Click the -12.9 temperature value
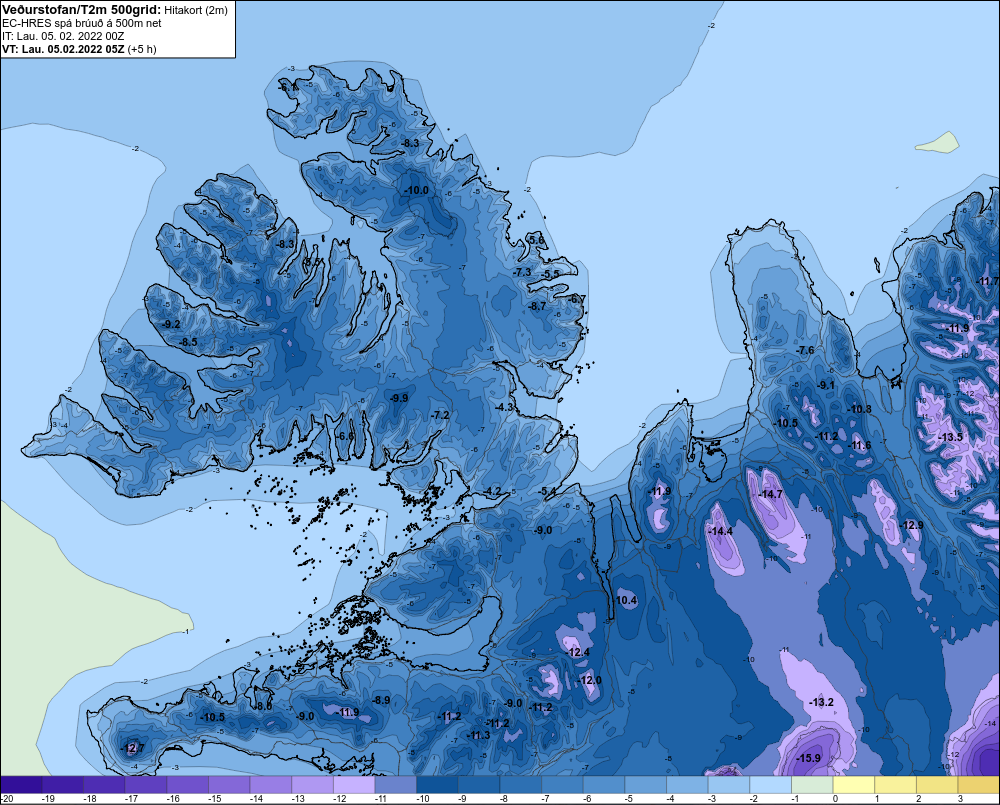Viewport: 1000px width, 805px height. coord(911,524)
